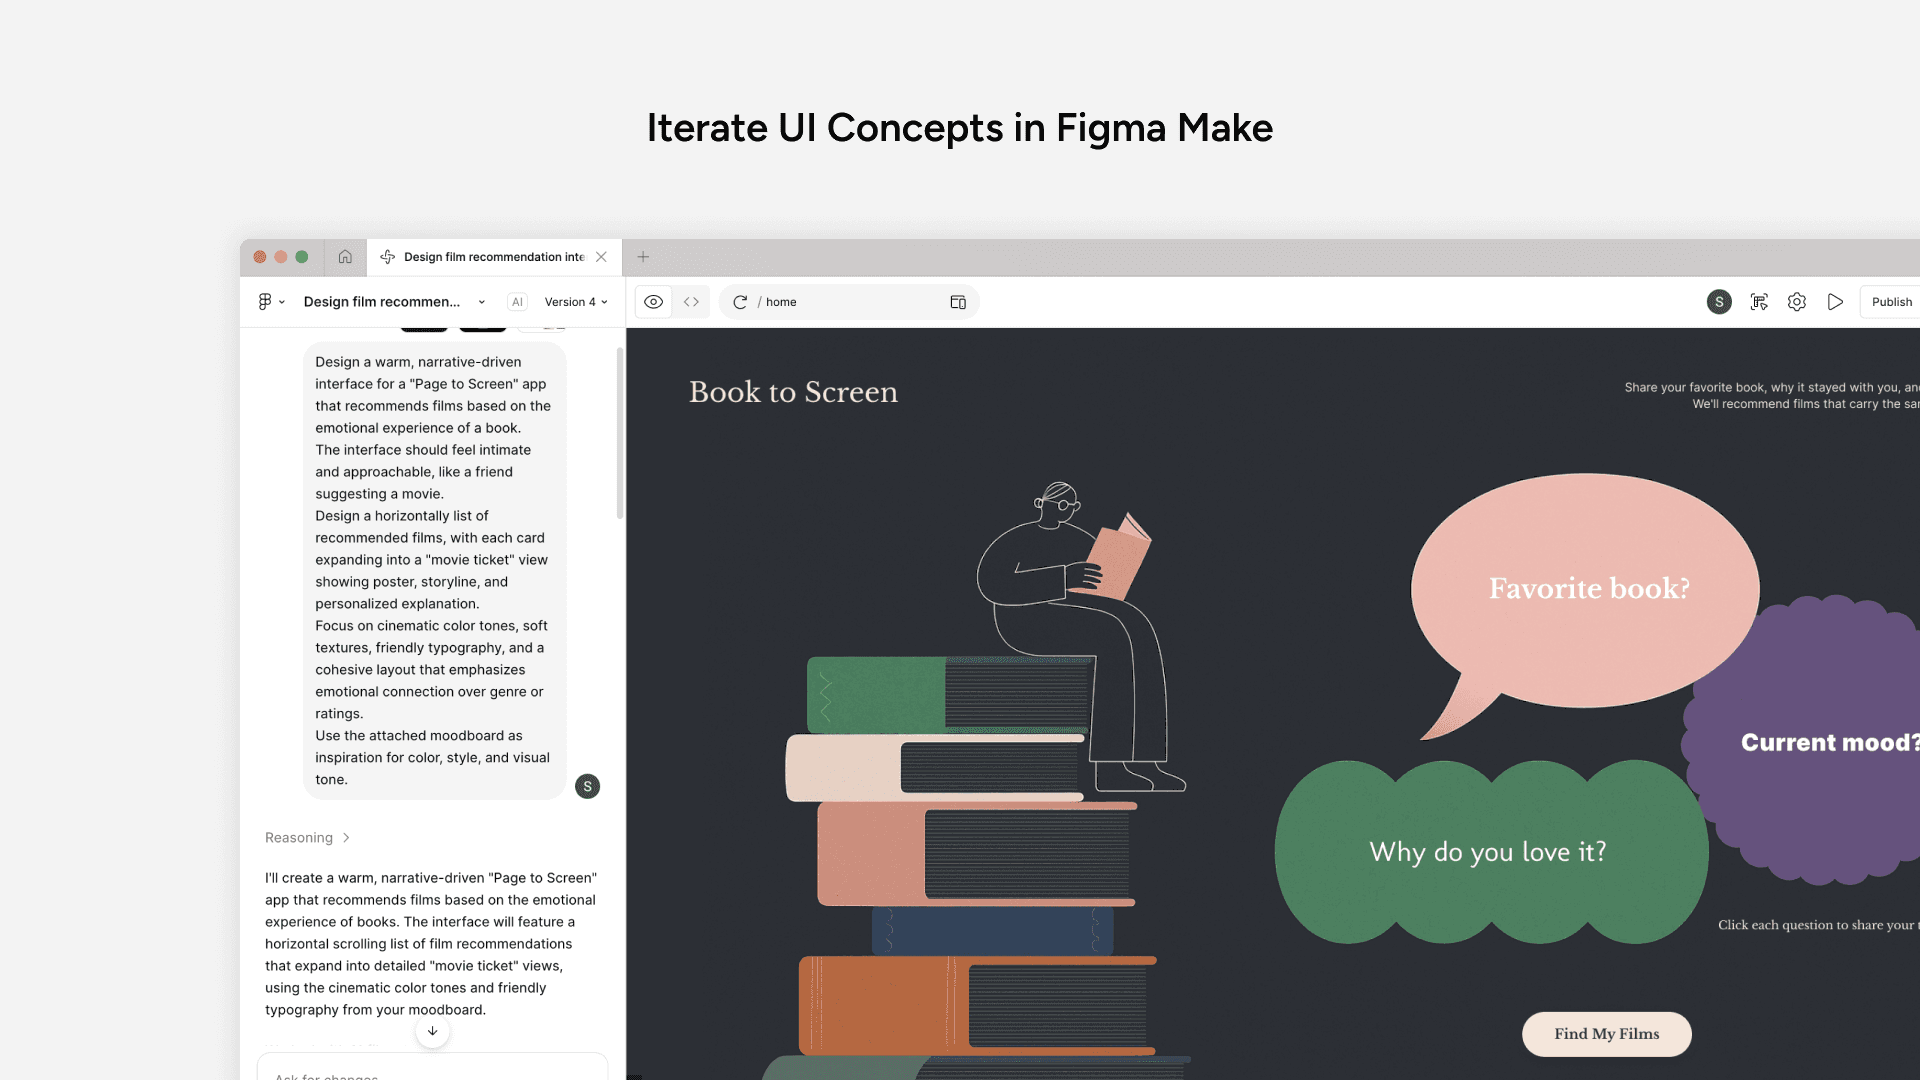Click the pink Favorite book? bubble
Viewport: 1920px width, 1080px height.
pos(1588,589)
